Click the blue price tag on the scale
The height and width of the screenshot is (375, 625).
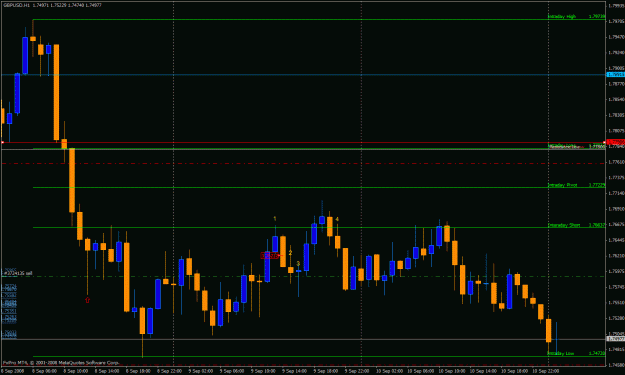click(x=615, y=75)
